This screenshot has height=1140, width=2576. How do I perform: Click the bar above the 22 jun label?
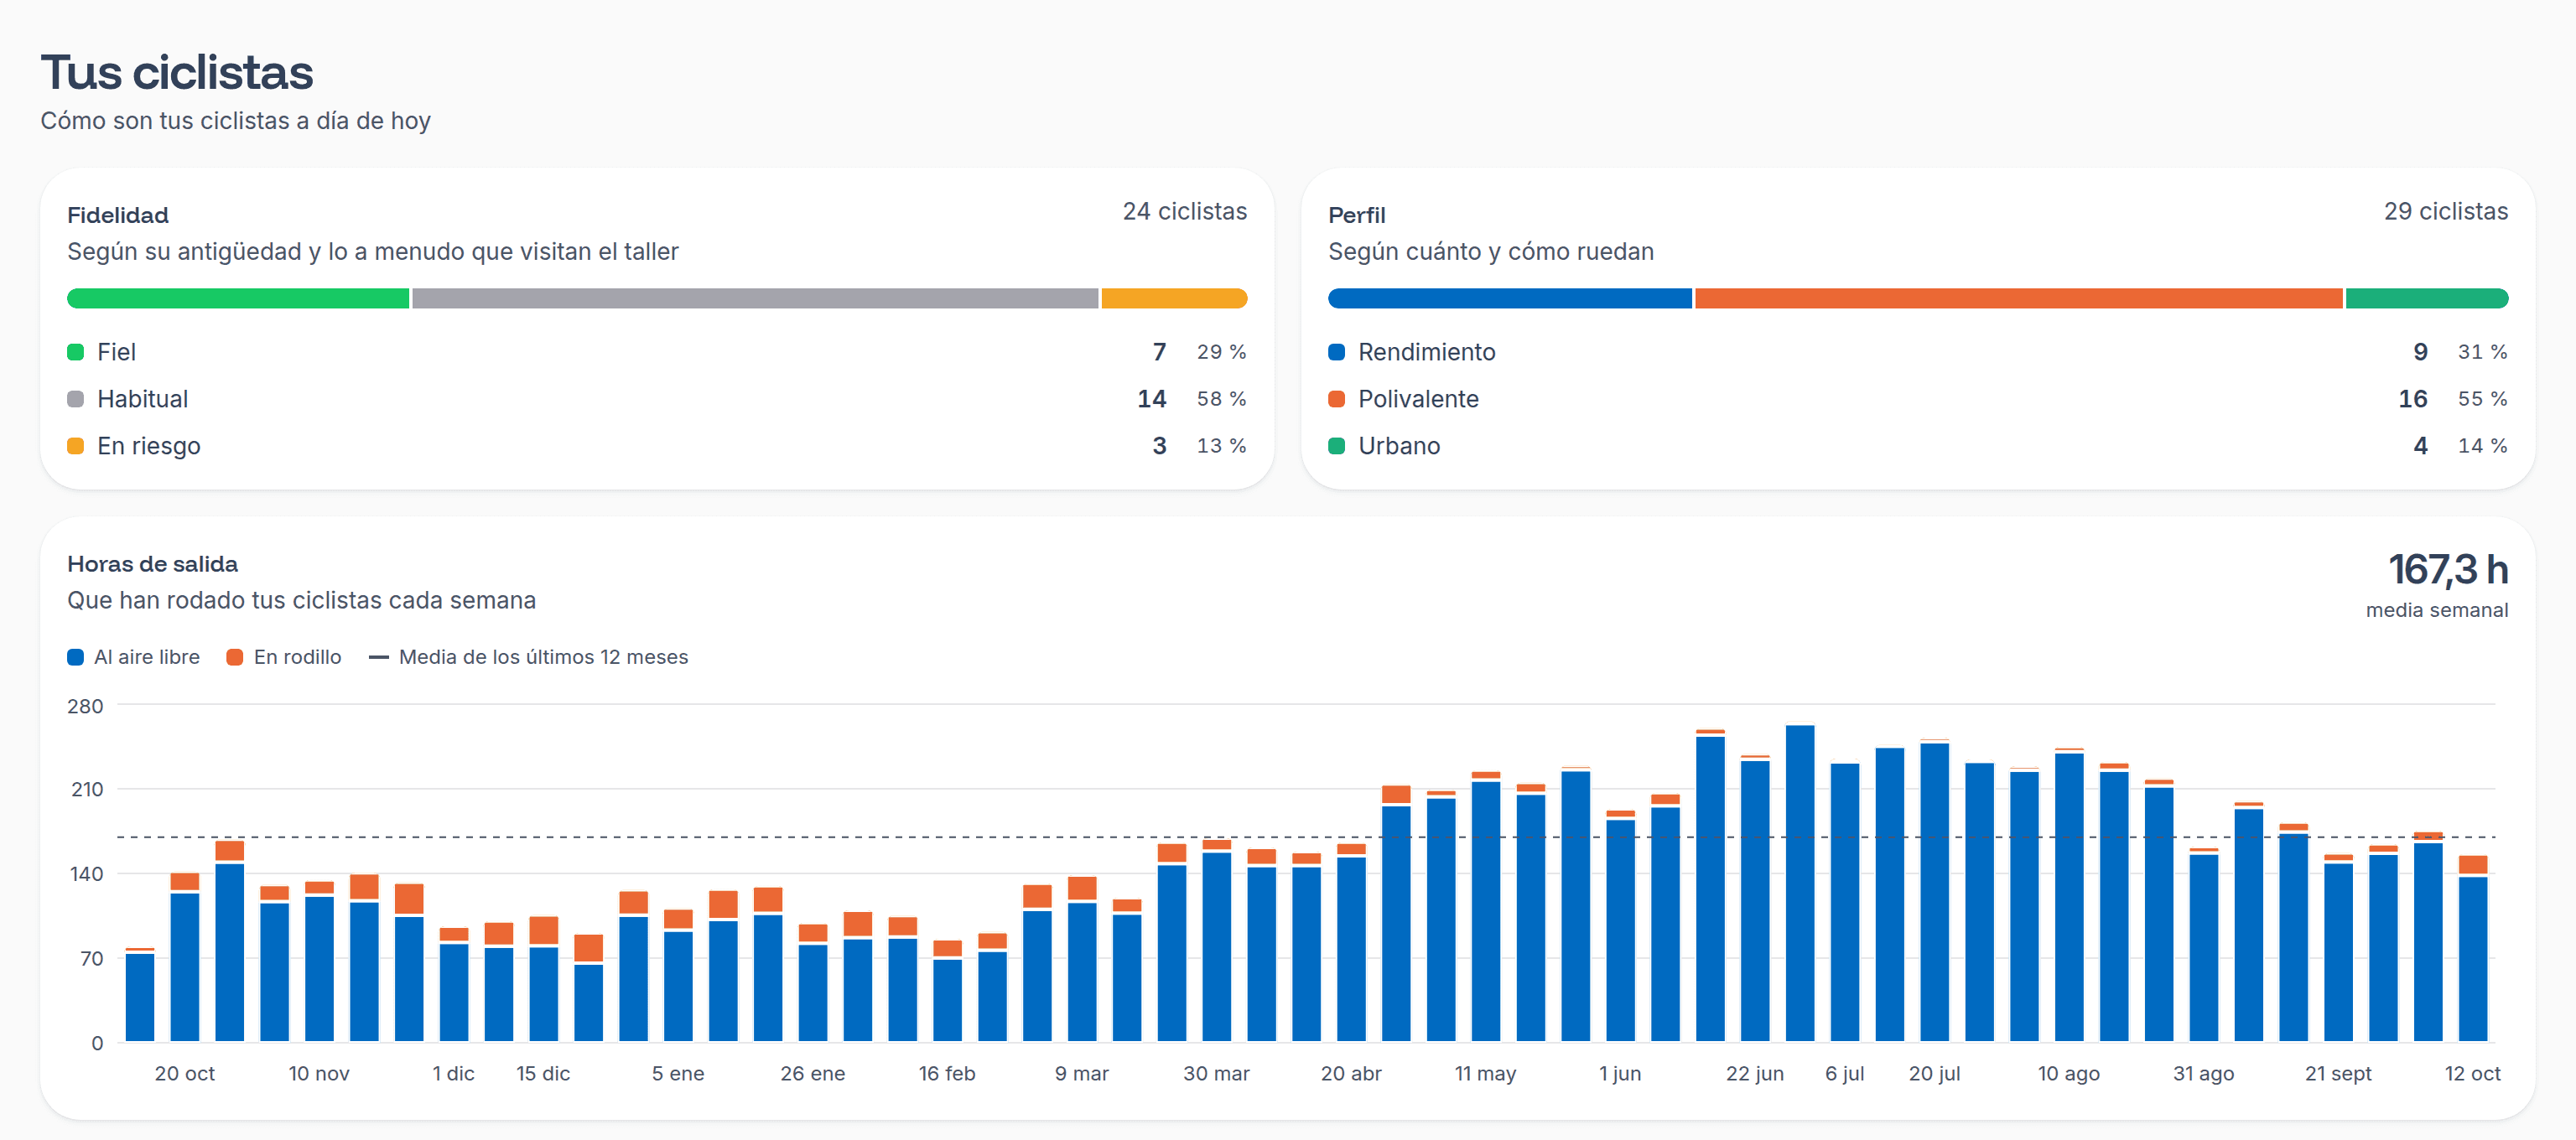1755,898
